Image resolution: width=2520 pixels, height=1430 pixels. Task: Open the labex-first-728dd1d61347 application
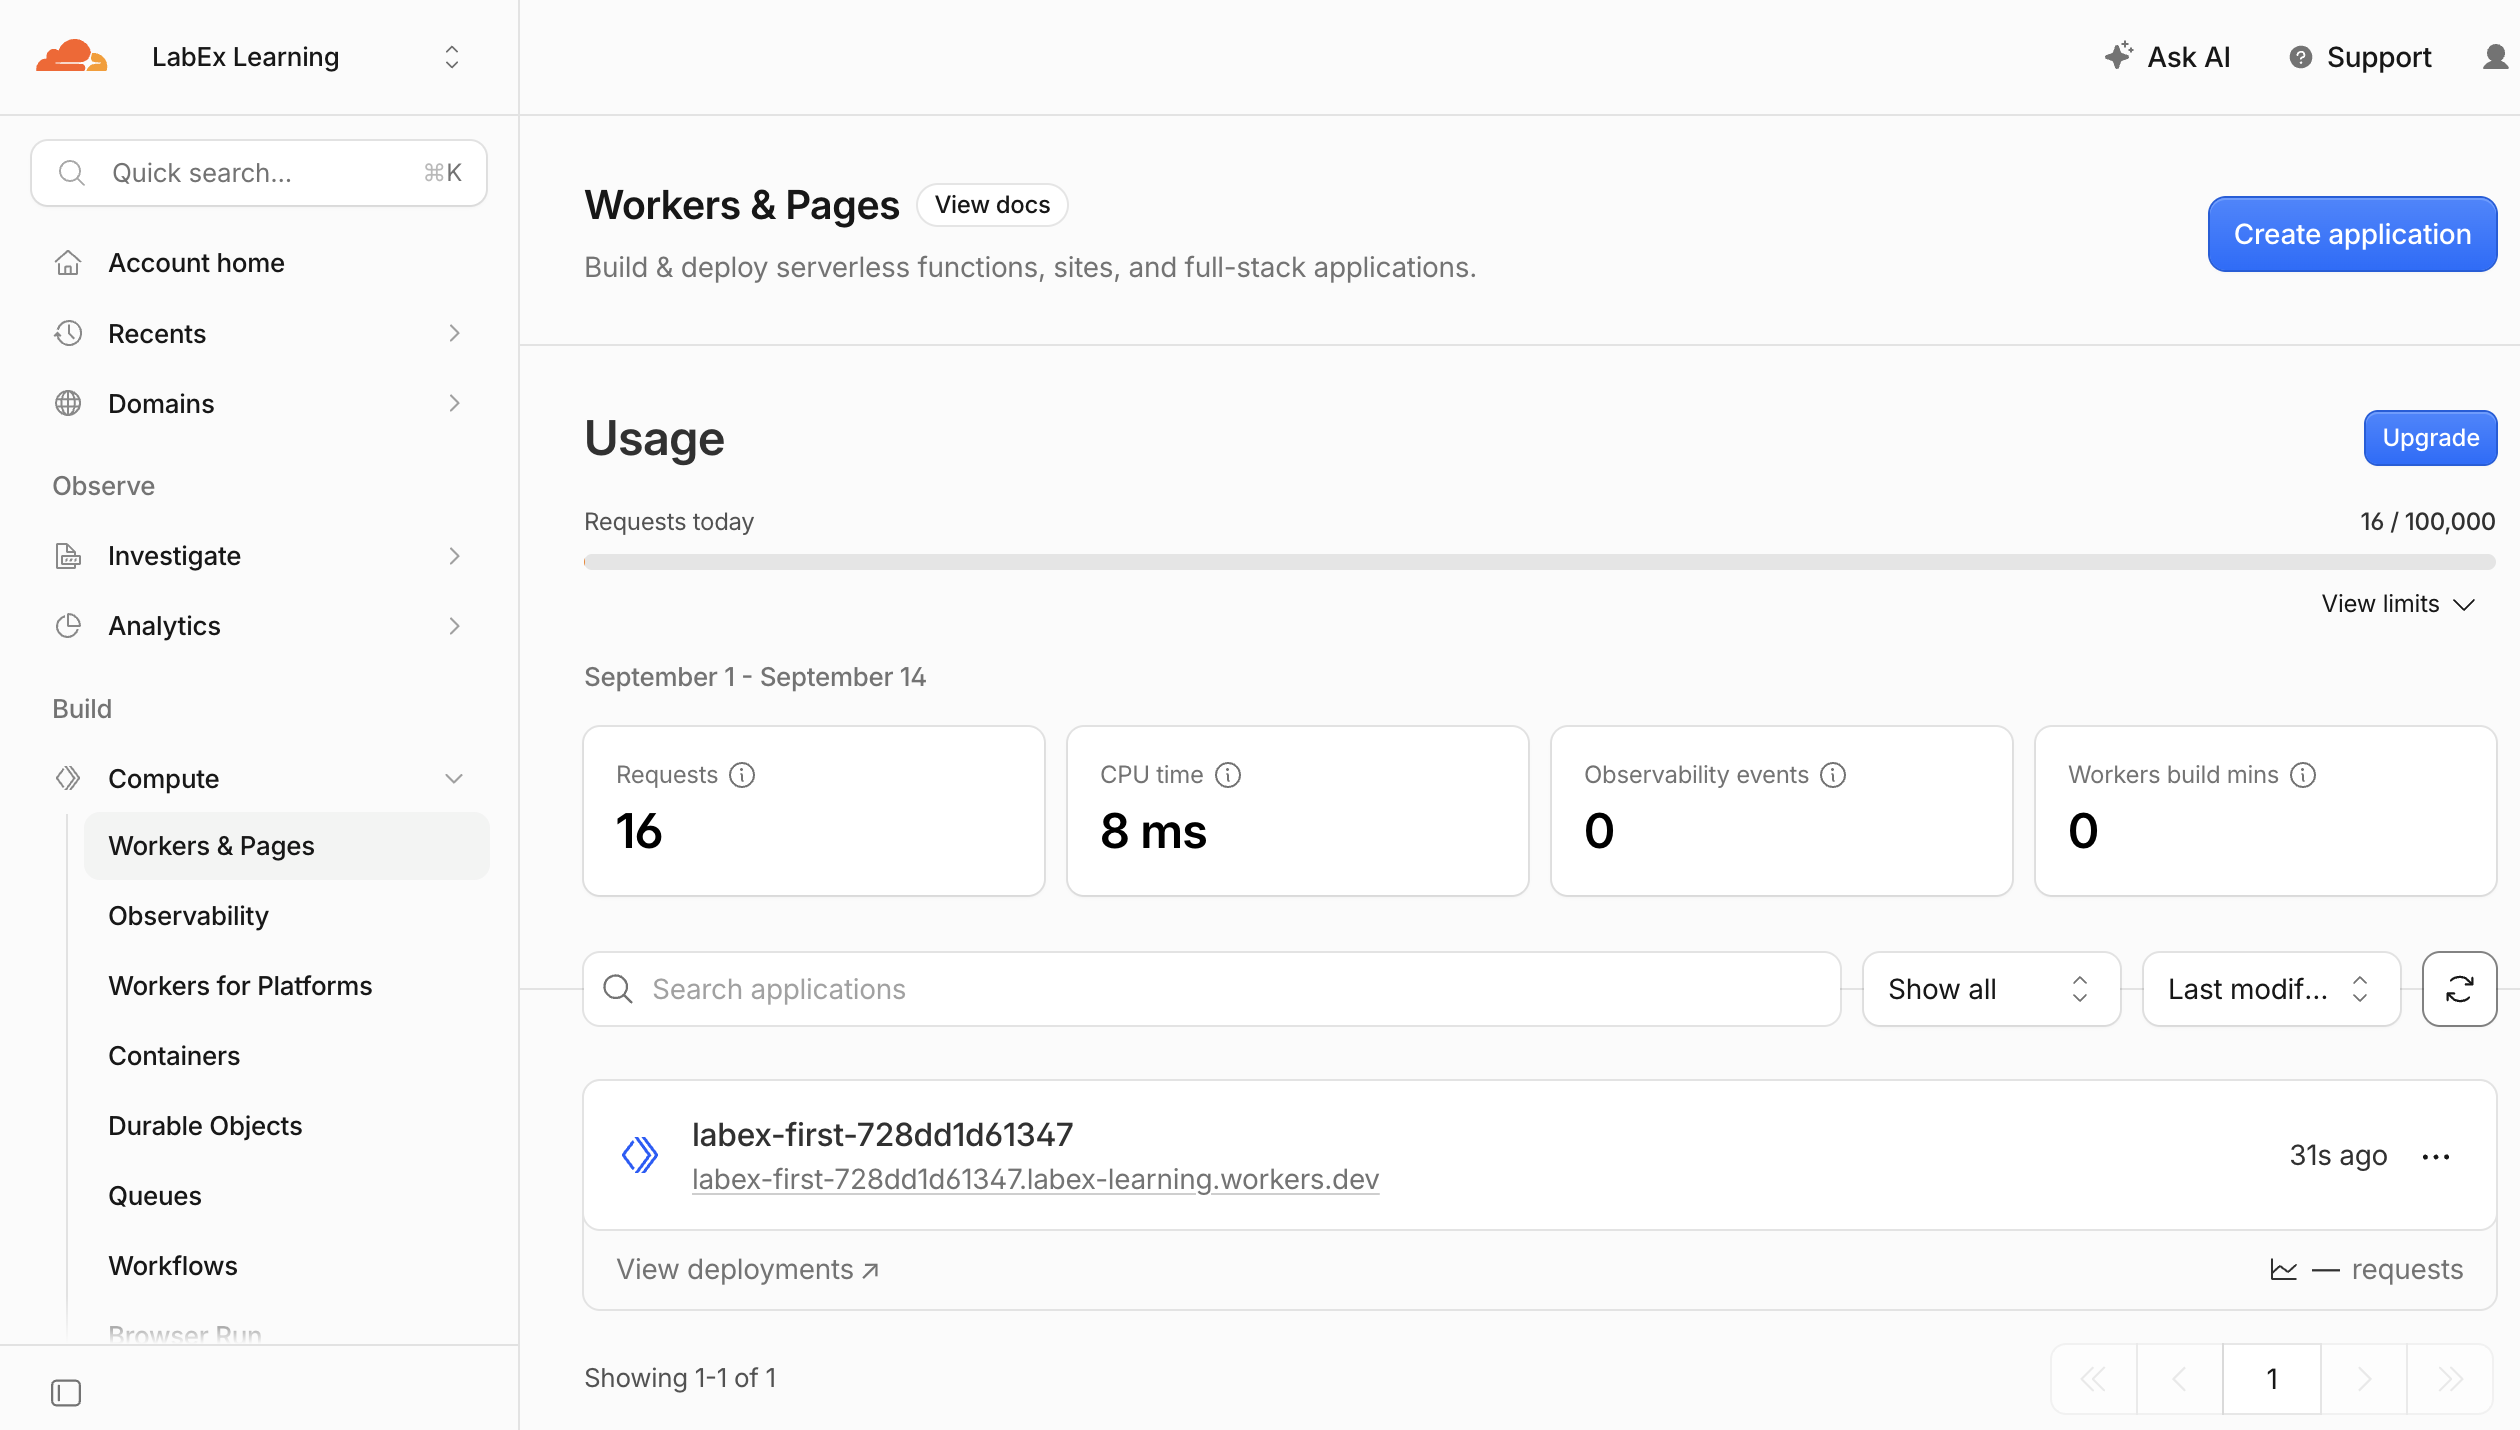tap(882, 1135)
